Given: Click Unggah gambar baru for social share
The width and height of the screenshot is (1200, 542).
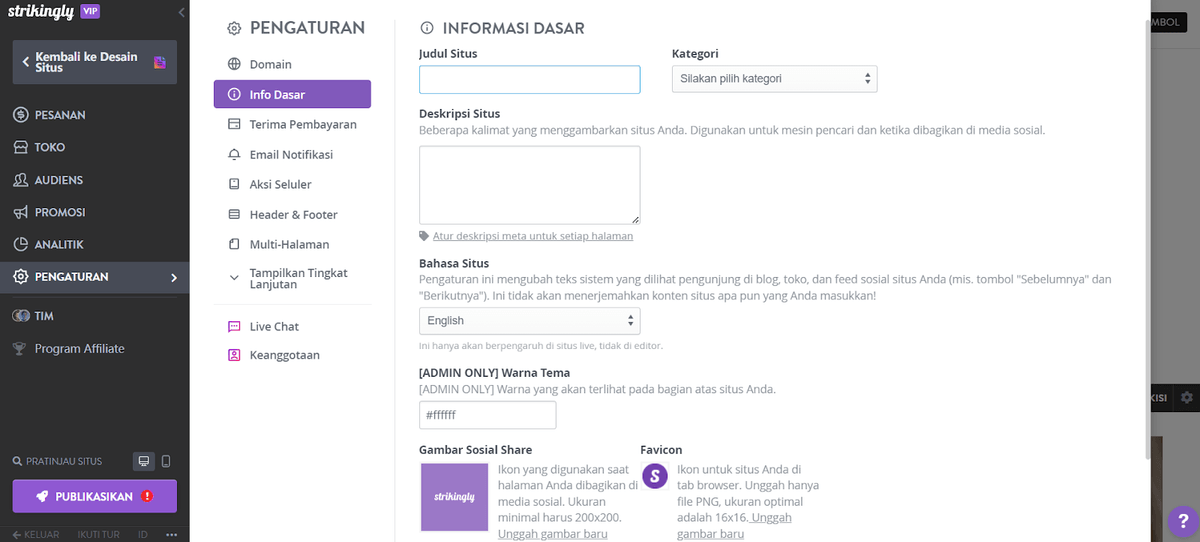Looking at the screenshot, I should pos(553,534).
